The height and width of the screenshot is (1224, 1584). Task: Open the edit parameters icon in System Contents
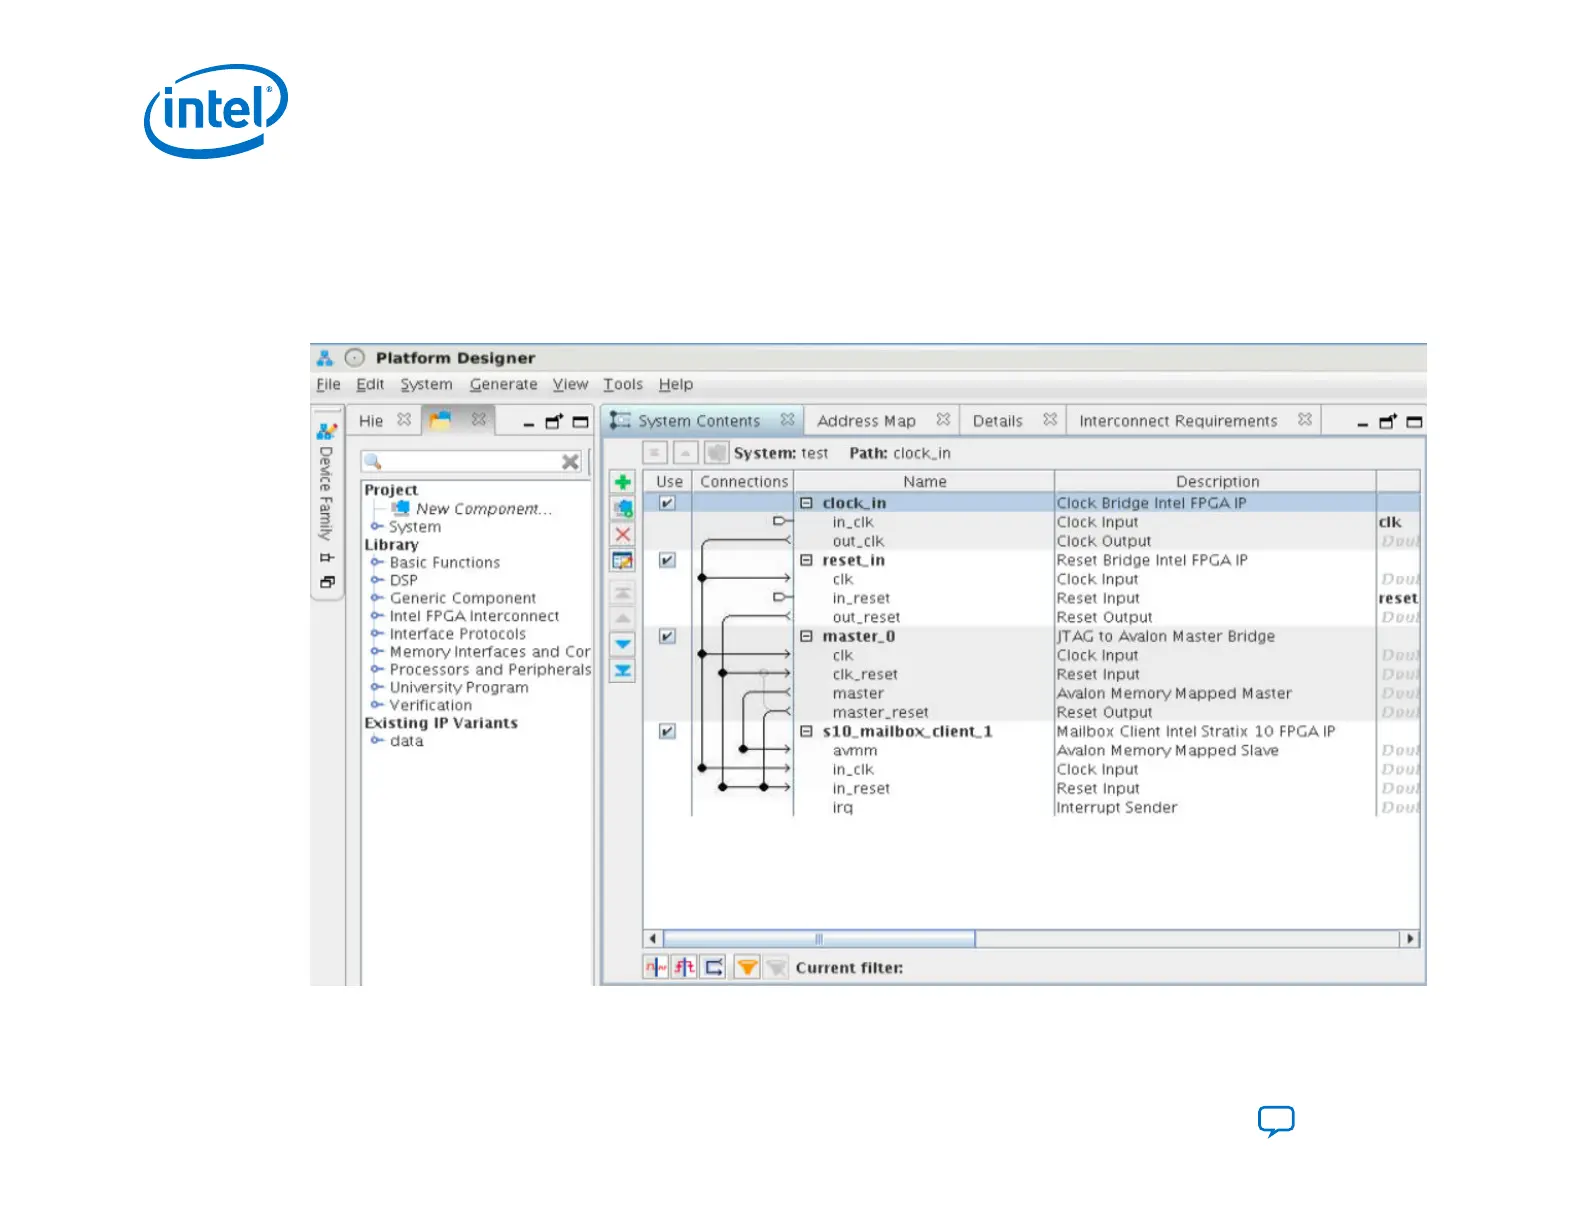pos(622,560)
